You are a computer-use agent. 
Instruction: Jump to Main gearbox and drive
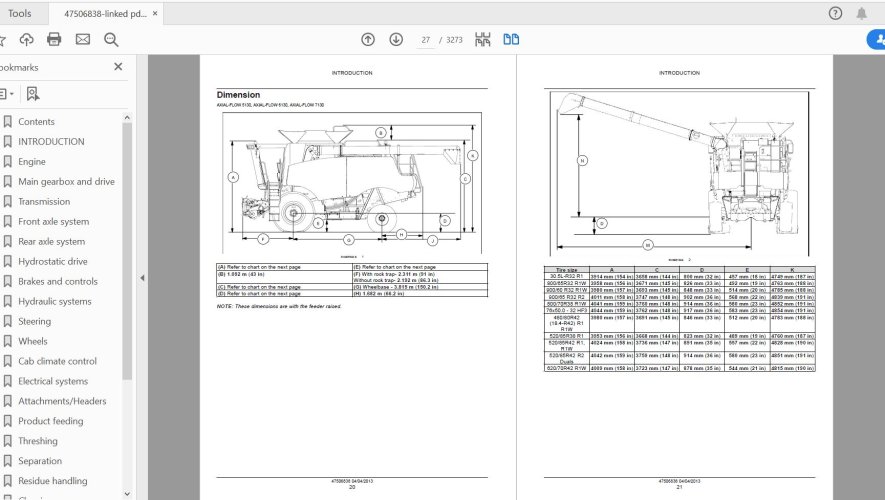coord(67,182)
